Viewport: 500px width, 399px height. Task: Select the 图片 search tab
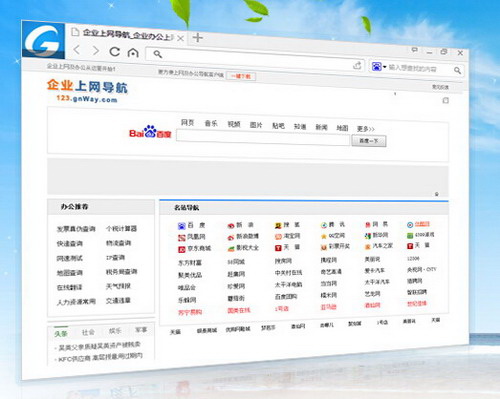click(256, 125)
